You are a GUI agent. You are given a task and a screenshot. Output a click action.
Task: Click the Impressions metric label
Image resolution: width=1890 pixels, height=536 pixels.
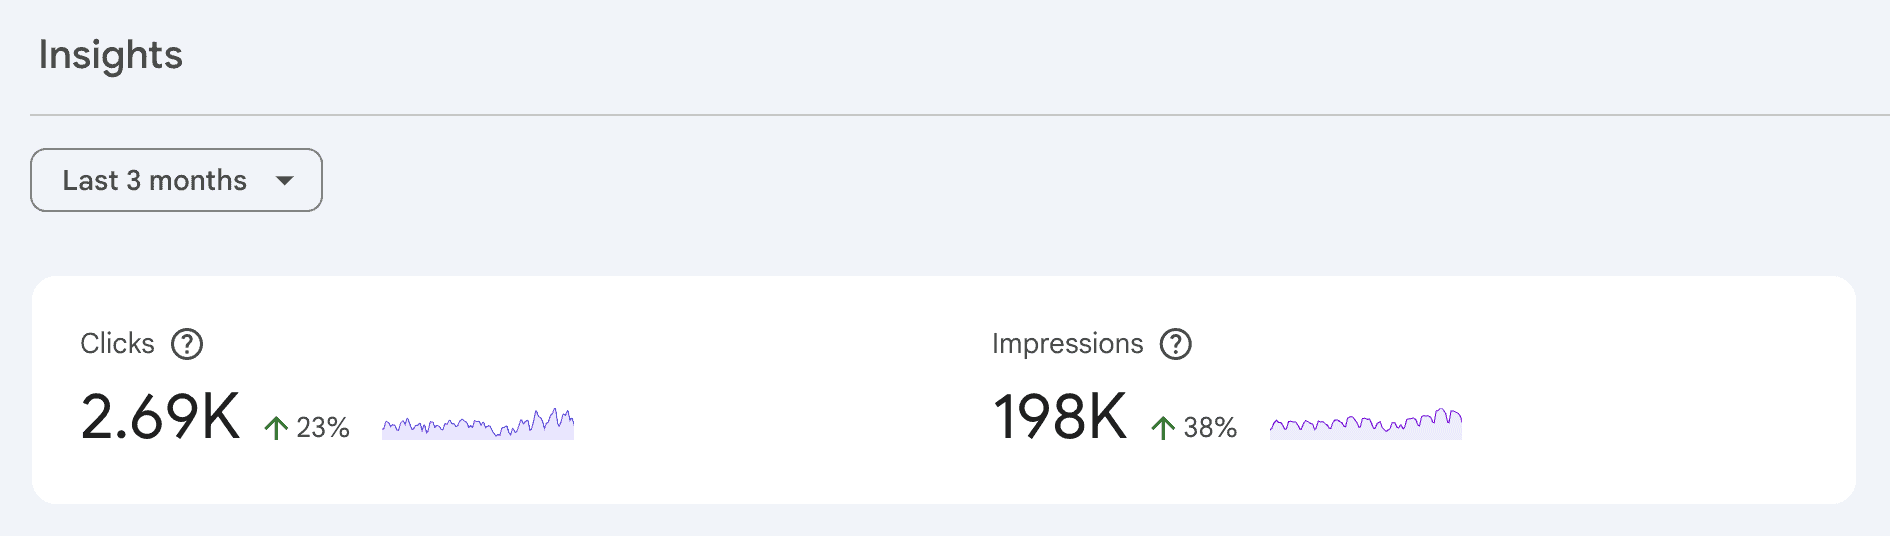coord(1067,344)
